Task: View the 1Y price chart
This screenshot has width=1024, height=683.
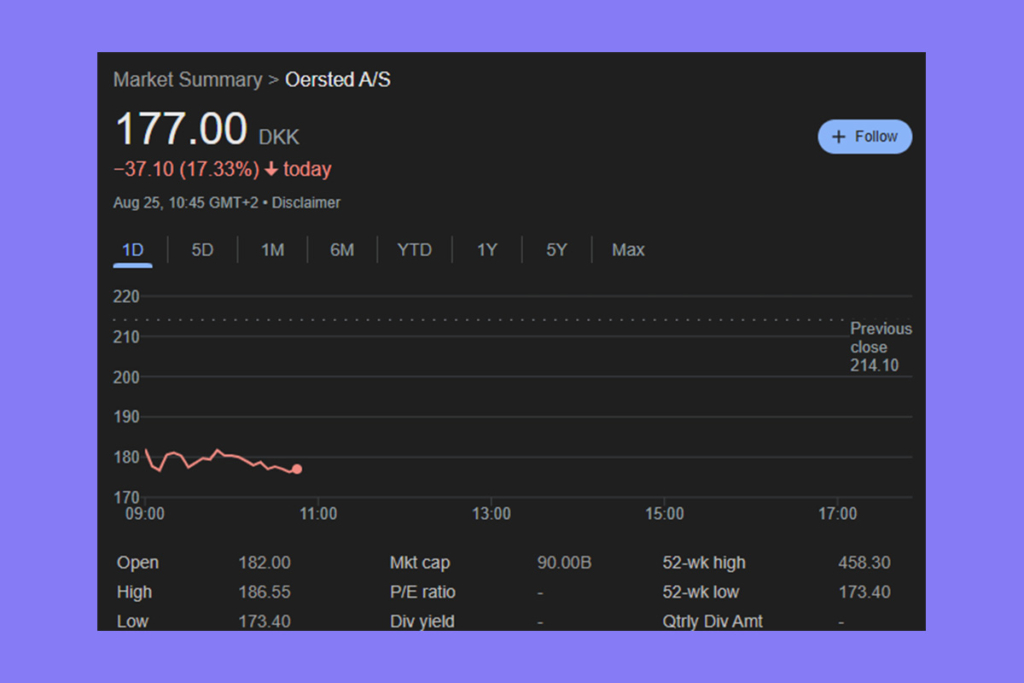Action: point(486,249)
